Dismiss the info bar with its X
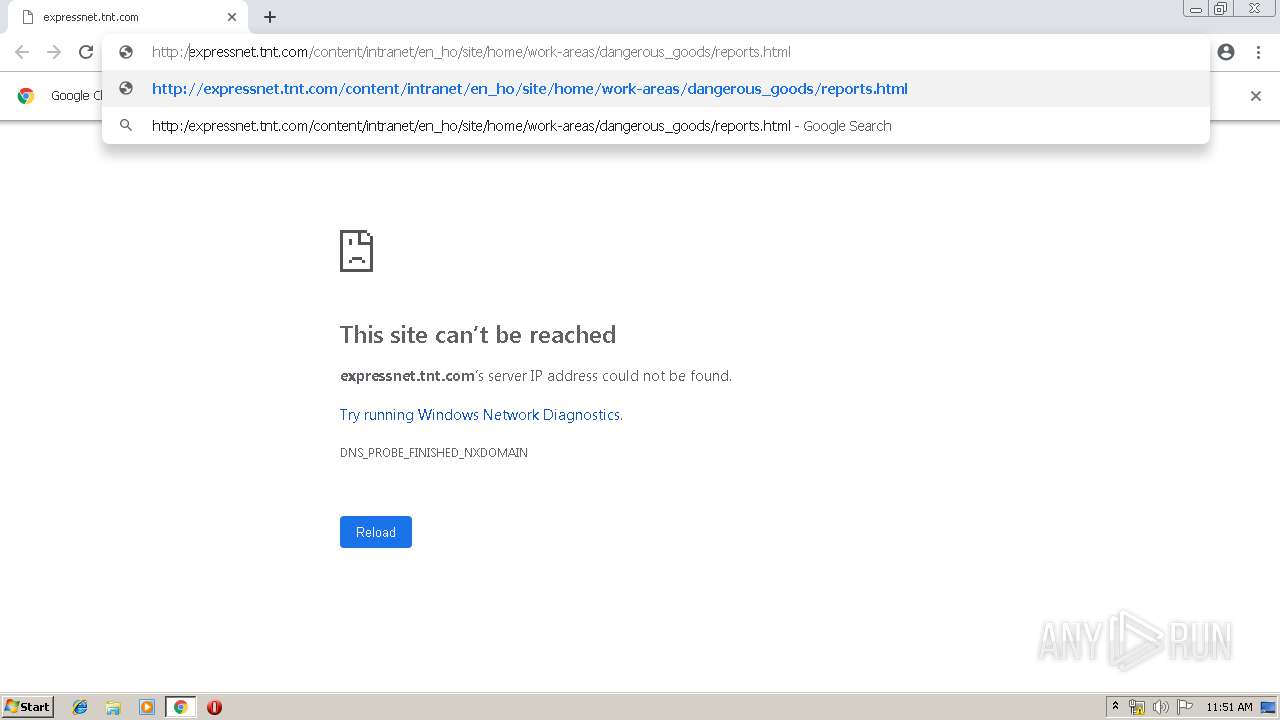Viewport: 1280px width, 720px height. (1256, 96)
